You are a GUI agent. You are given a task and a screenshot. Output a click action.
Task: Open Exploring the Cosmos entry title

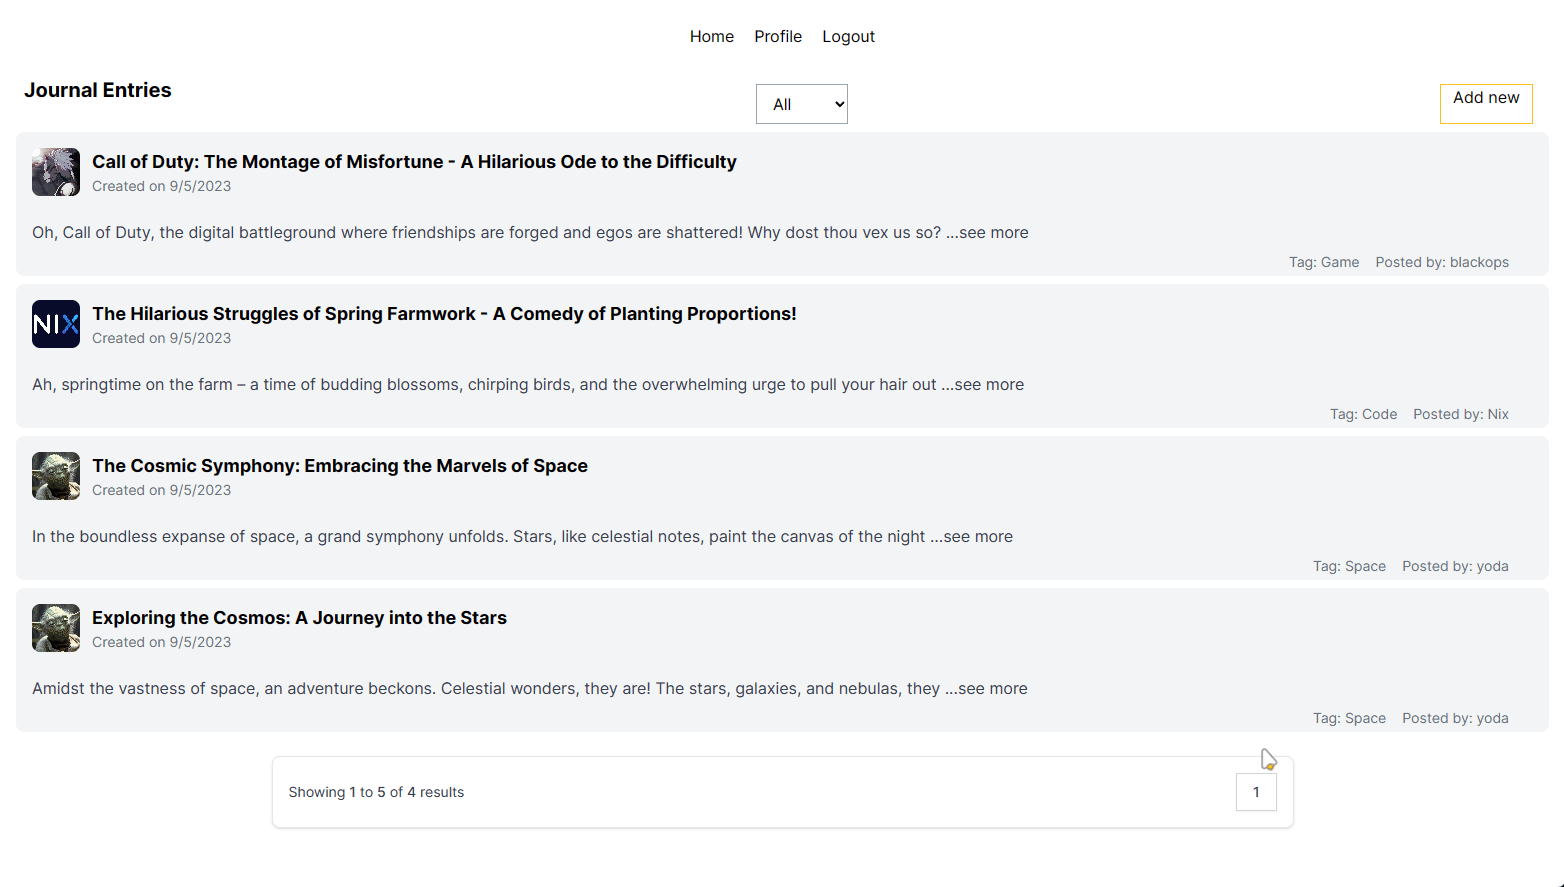click(x=299, y=618)
